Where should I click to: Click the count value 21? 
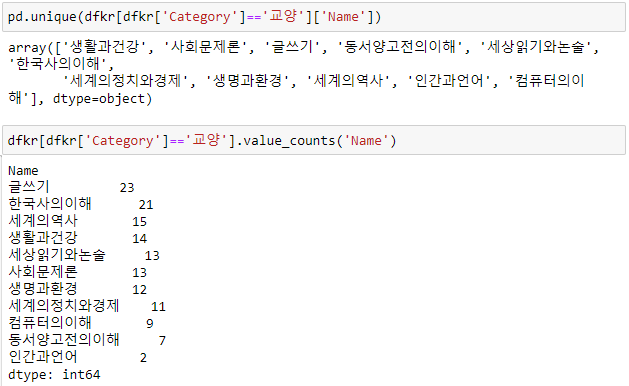coord(146,205)
